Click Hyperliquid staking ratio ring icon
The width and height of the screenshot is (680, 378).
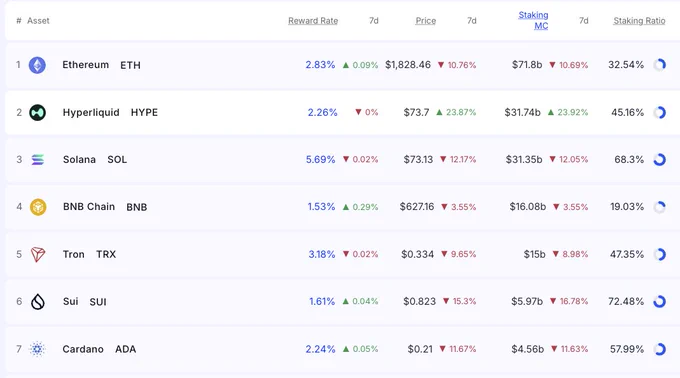660,112
